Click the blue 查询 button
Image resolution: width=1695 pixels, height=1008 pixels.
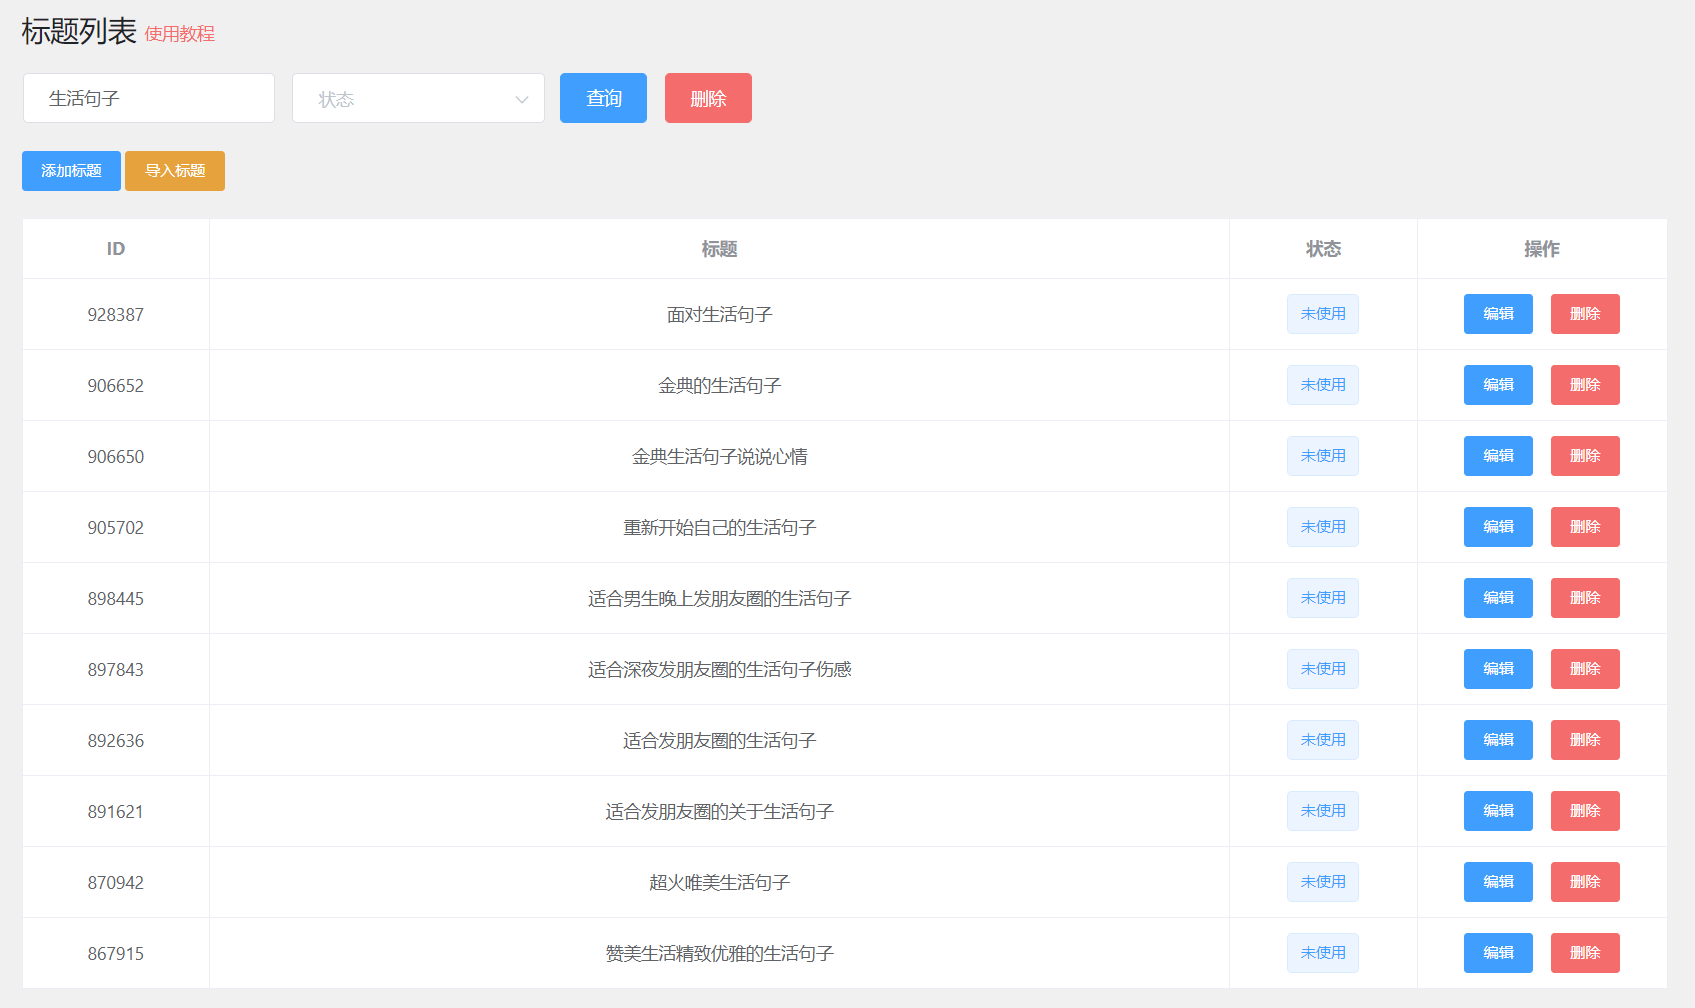(x=603, y=98)
